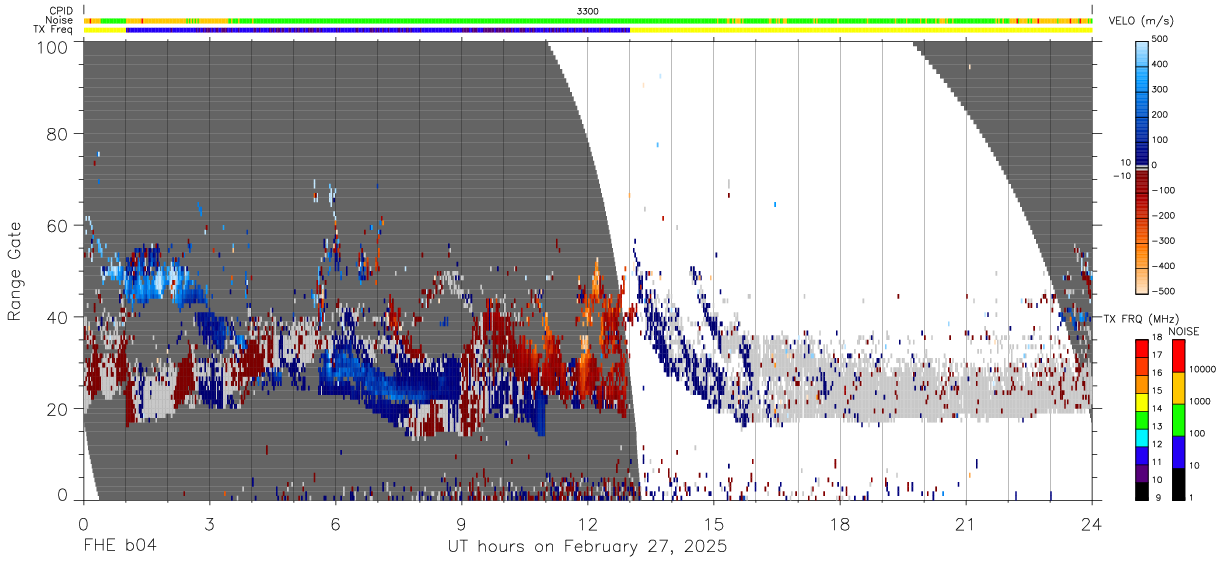
Task: Click the x-axis hour tick "9"
Action: pos(461,524)
